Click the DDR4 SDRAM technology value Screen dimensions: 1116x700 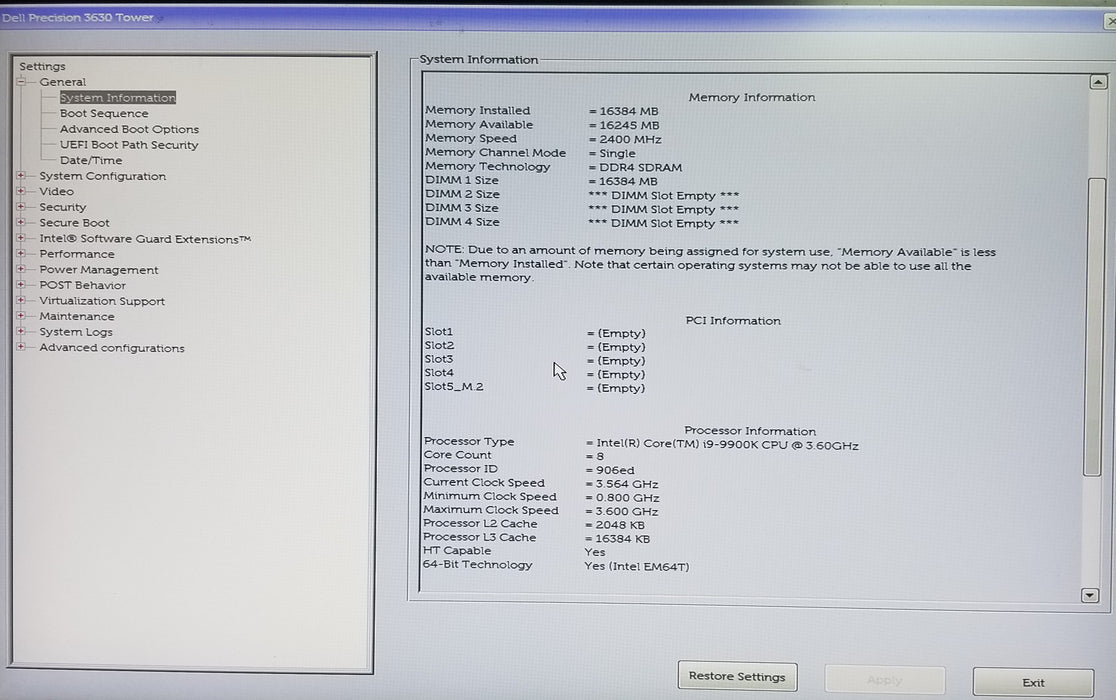click(x=635, y=167)
